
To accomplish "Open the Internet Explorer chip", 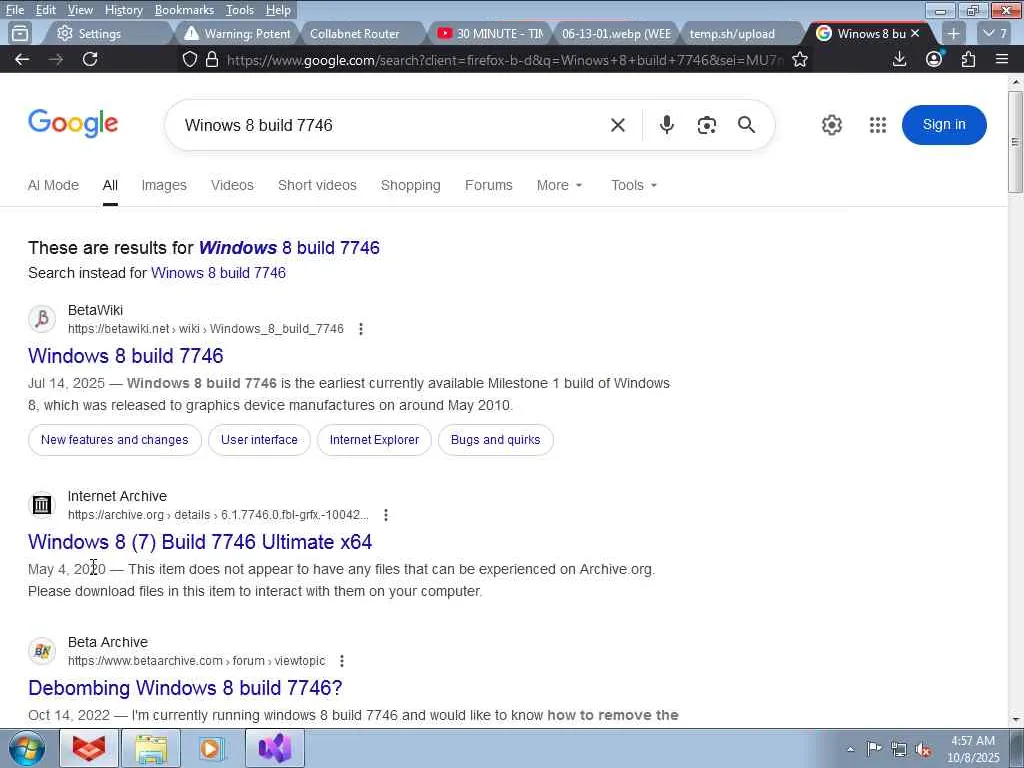I will pos(374,440).
